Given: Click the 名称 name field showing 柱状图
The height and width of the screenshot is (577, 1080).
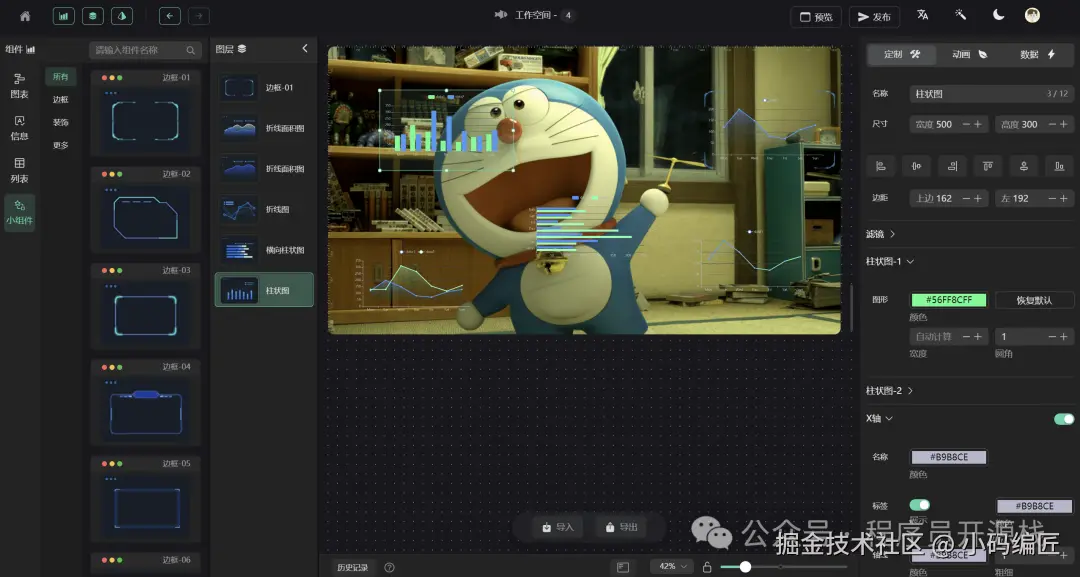Looking at the screenshot, I should (x=991, y=94).
